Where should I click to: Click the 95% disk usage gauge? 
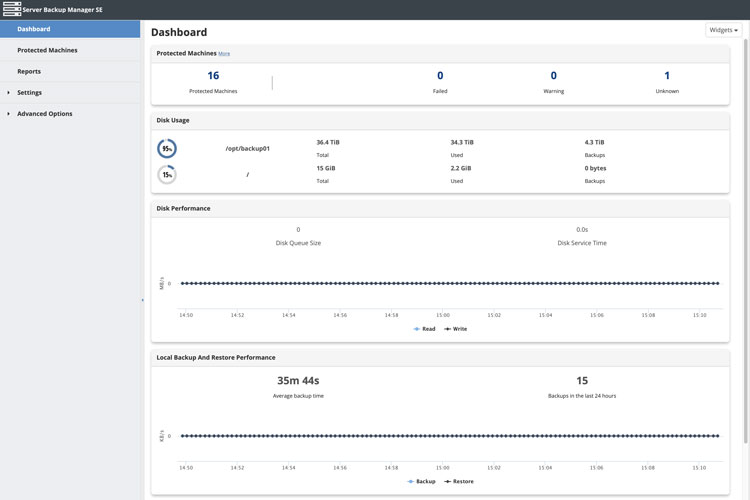pyautogui.click(x=167, y=148)
